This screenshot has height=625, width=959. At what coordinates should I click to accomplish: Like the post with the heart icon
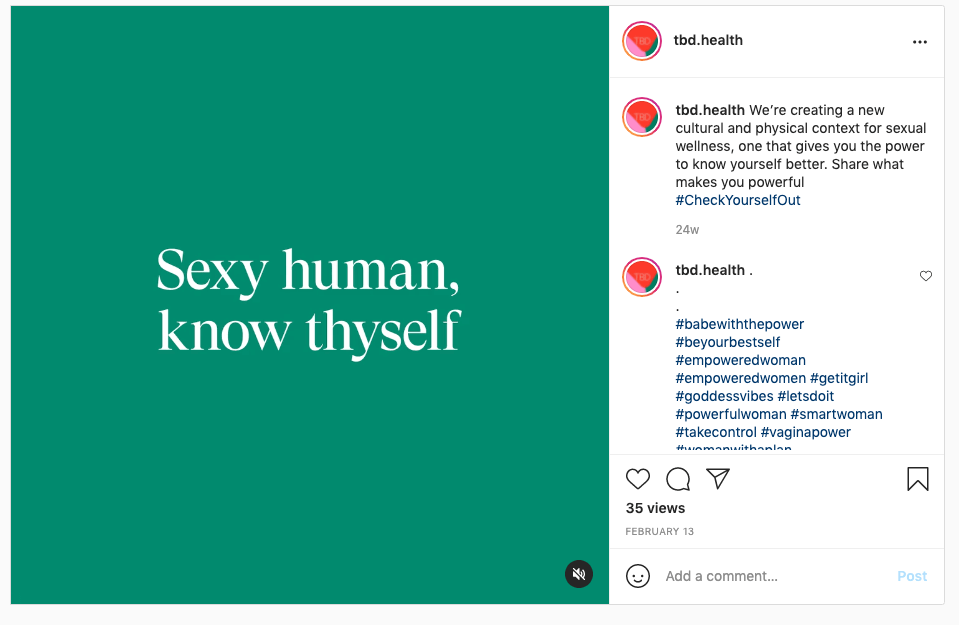coord(637,479)
